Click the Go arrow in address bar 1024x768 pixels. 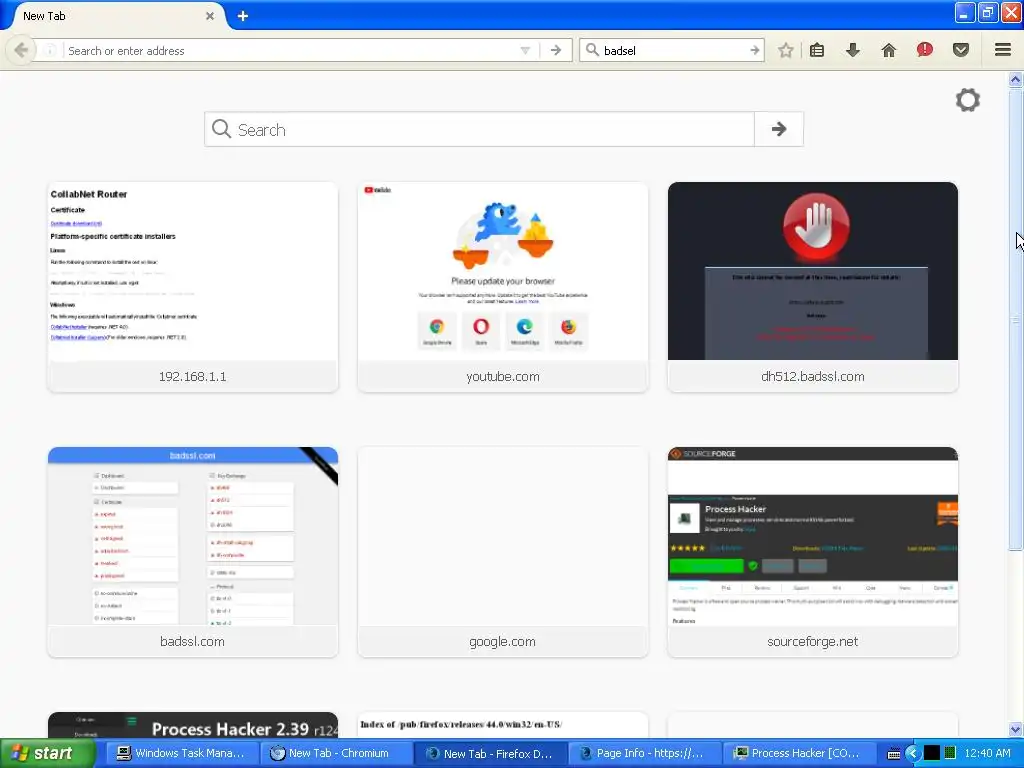(x=556, y=50)
